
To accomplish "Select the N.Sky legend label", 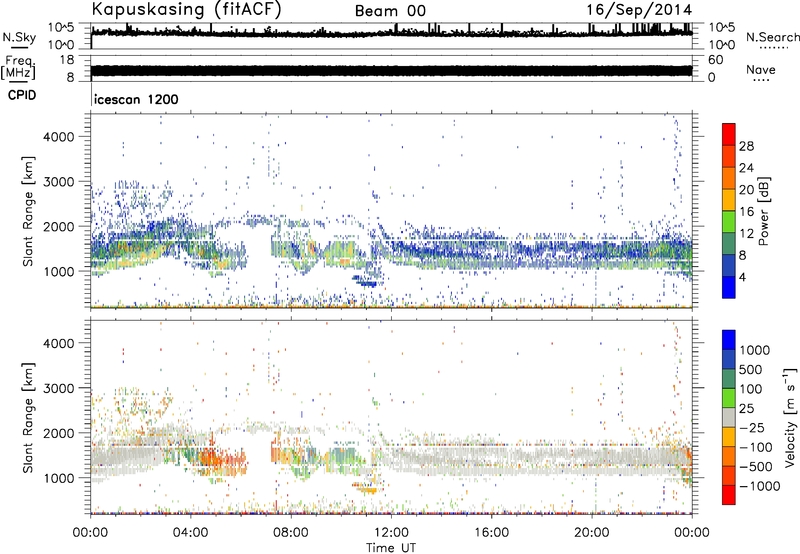I will (x=19, y=37).
